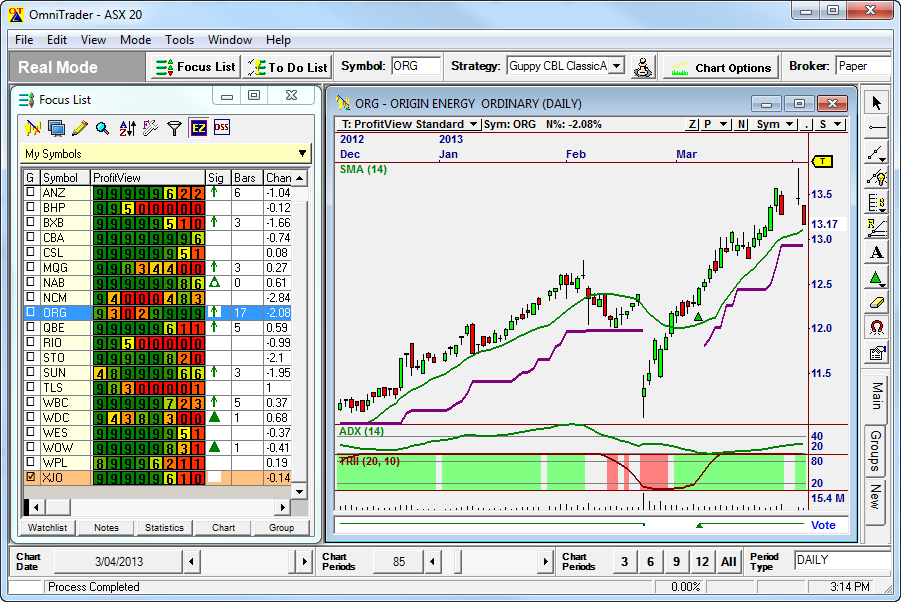901x602 pixels.
Task: Click the wrench F settings icon
Action: click(151, 128)
